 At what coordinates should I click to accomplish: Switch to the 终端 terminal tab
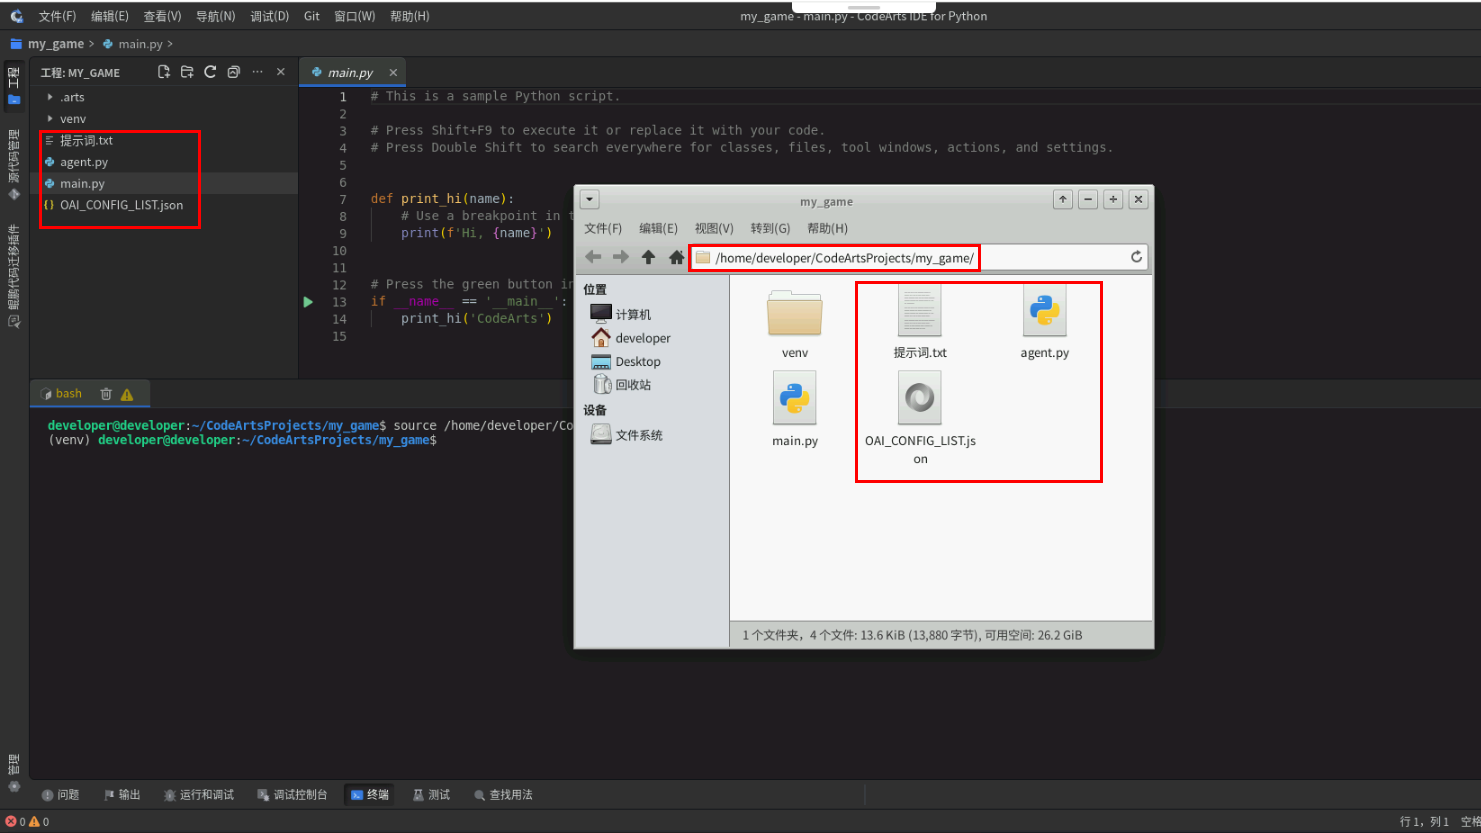tap(370, 795)
